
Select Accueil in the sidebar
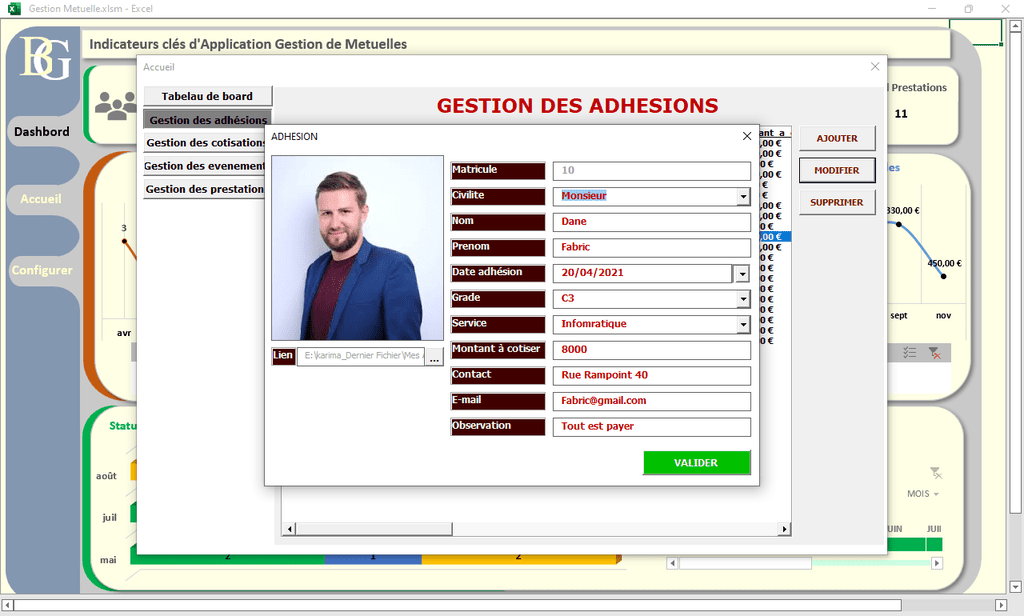(40, 199)
